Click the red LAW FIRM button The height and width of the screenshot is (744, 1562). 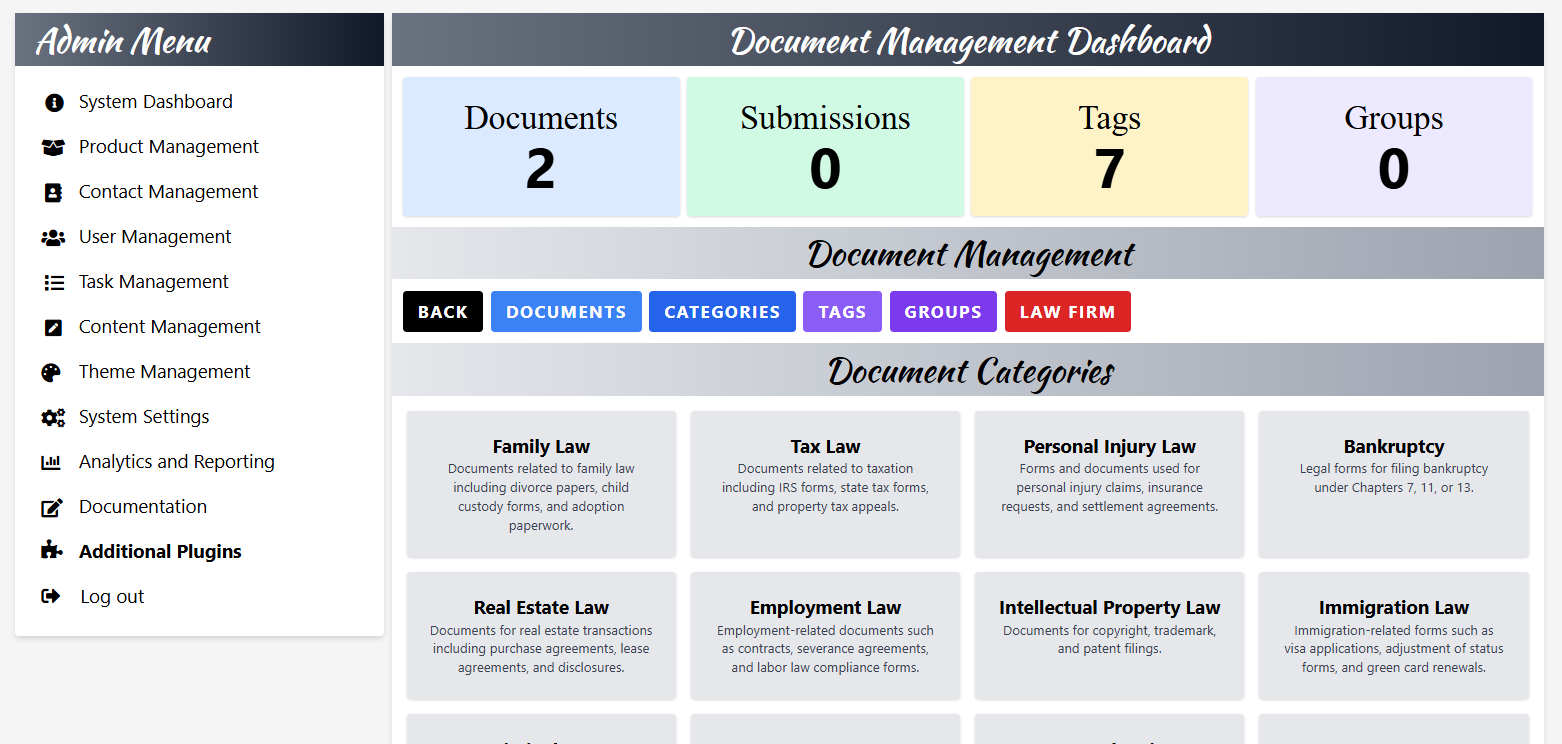click(x=1068, y=312)
